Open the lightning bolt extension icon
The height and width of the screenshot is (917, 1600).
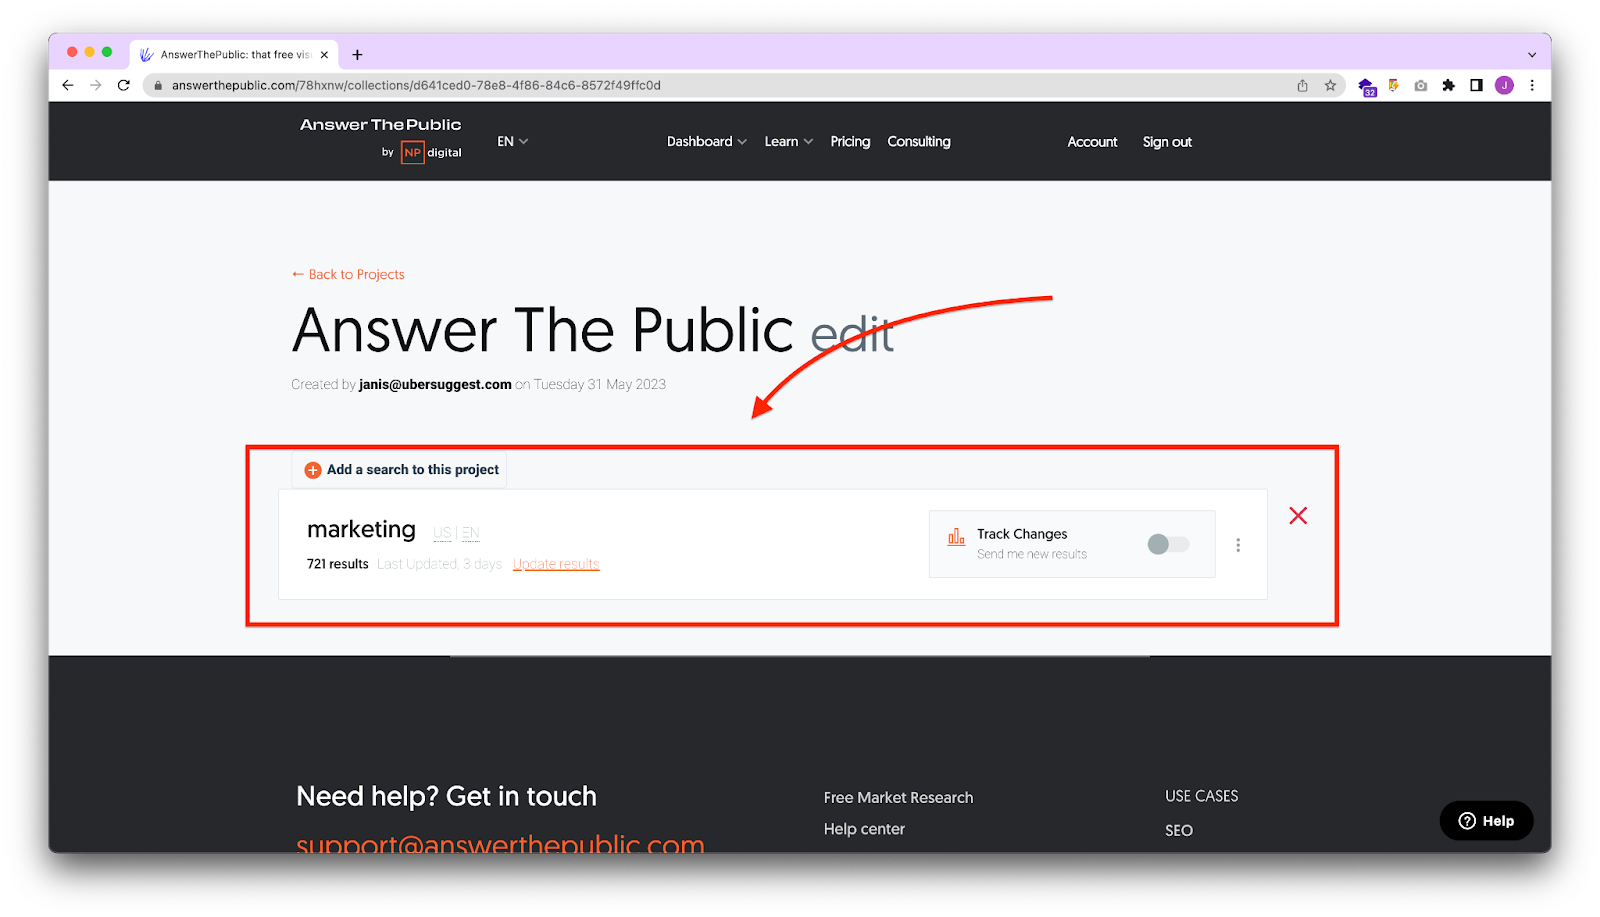(x=1393, y=86)
